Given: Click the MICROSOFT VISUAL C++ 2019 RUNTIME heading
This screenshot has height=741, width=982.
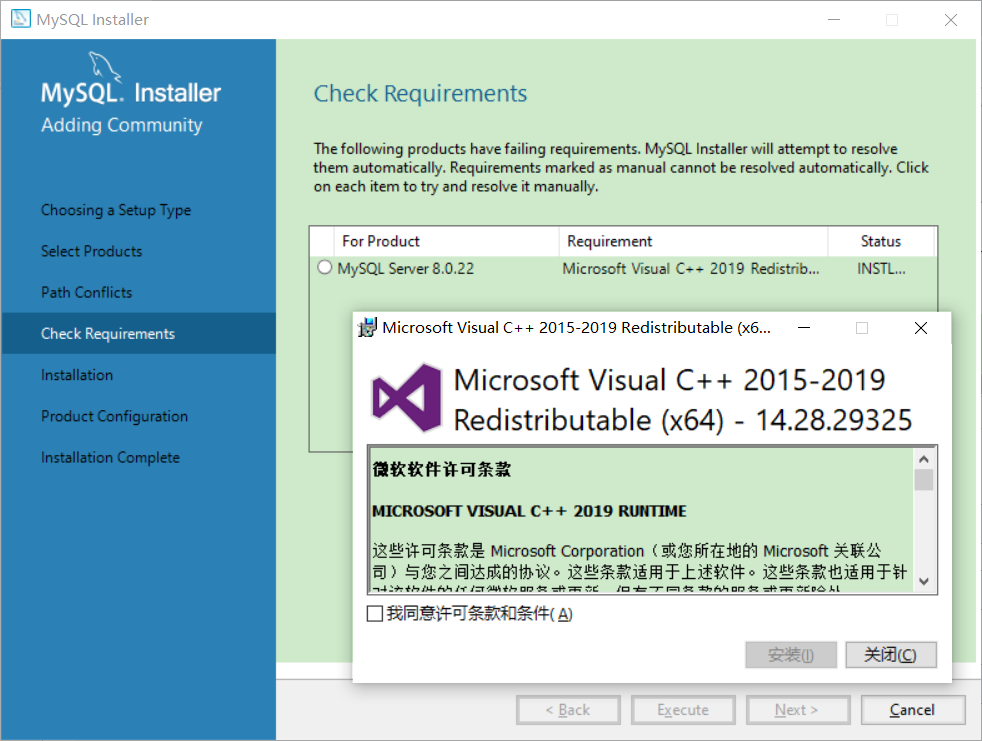Looking at the screenshot, I should pyautogui.click(x=529, y=511).
